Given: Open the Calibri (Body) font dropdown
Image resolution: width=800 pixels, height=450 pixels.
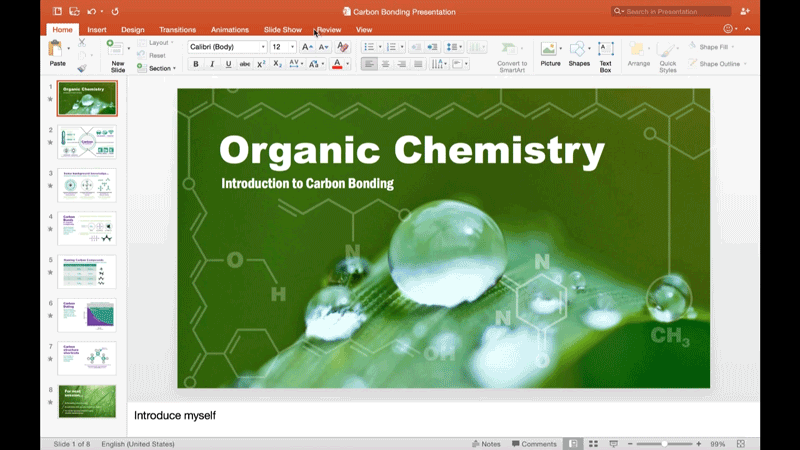Looking at the screenshot, I should 228,47.
